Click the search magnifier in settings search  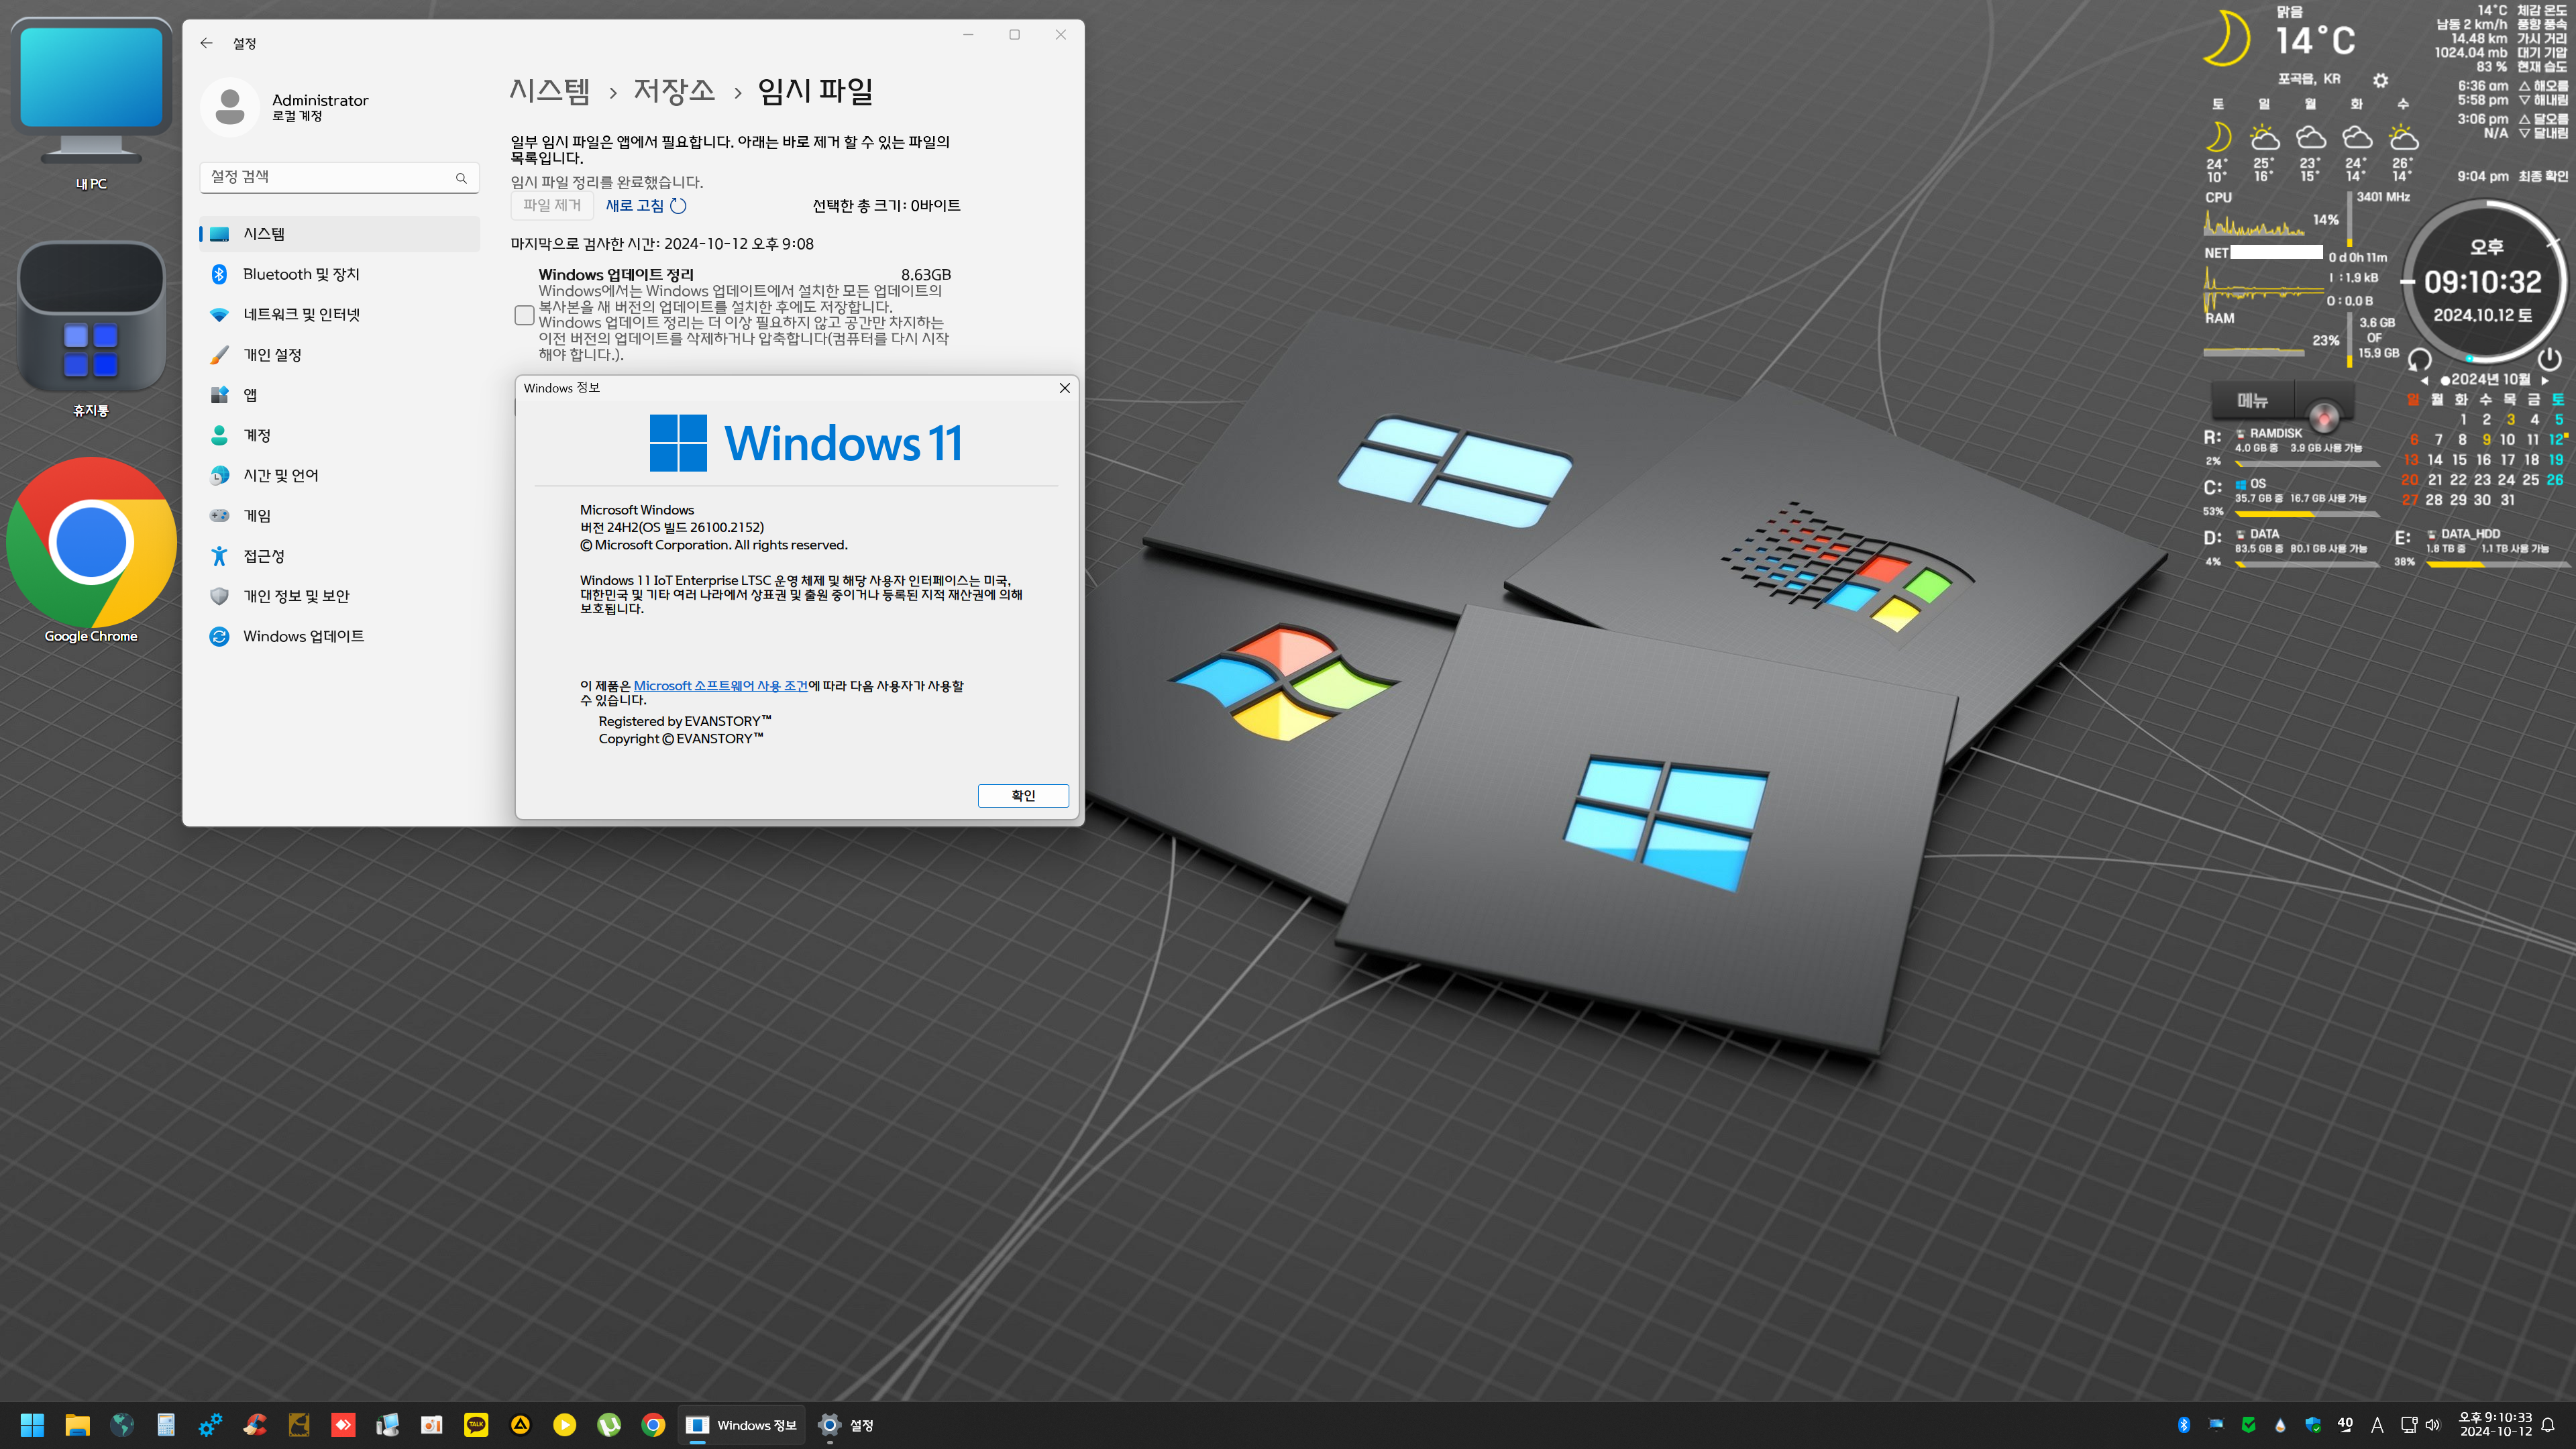[461, 178]
